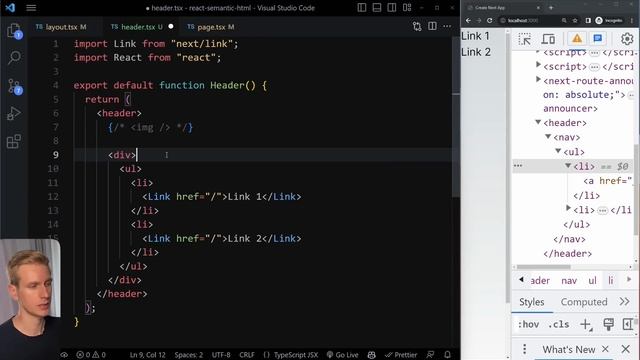Switch to the Computed tab
The height and width of the screenshot is (360, 640).
click(x=584, y=302)
